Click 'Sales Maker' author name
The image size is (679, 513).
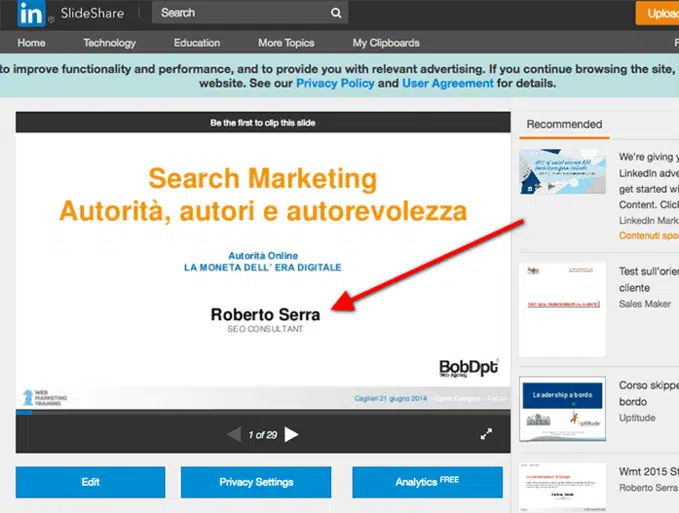(x=645, y=304)
